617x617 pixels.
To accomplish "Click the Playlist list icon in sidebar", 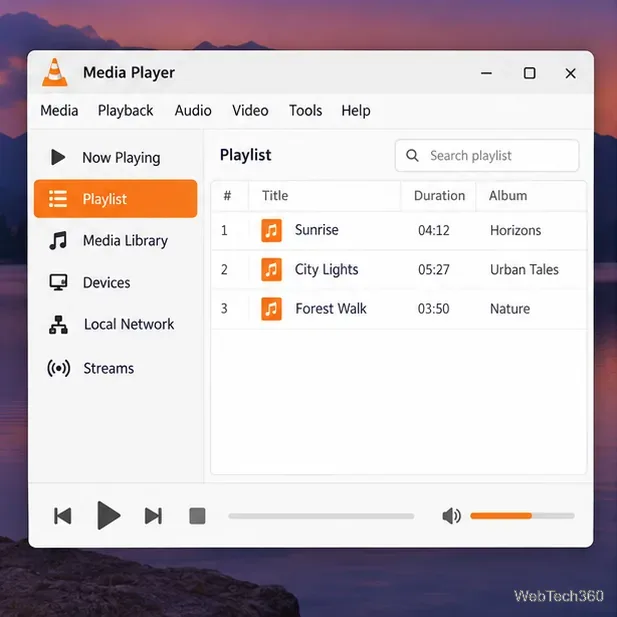I will (x=58, y=199).
